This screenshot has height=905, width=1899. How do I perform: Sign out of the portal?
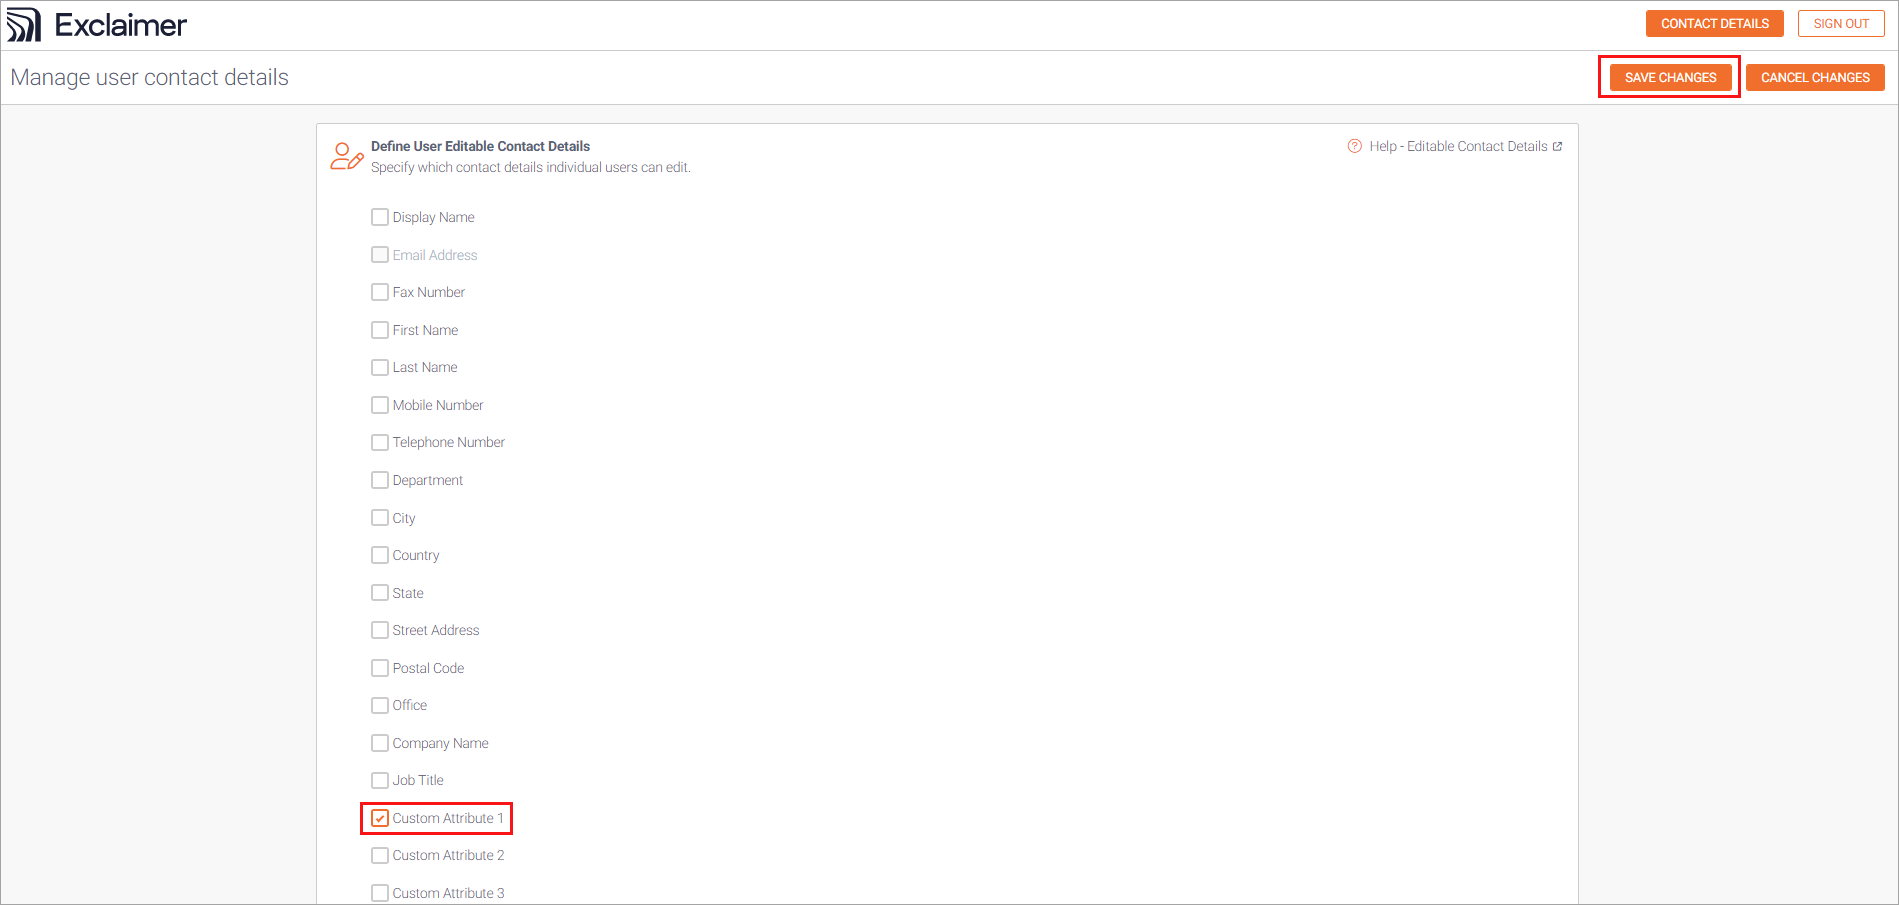tap(1840, 24)
